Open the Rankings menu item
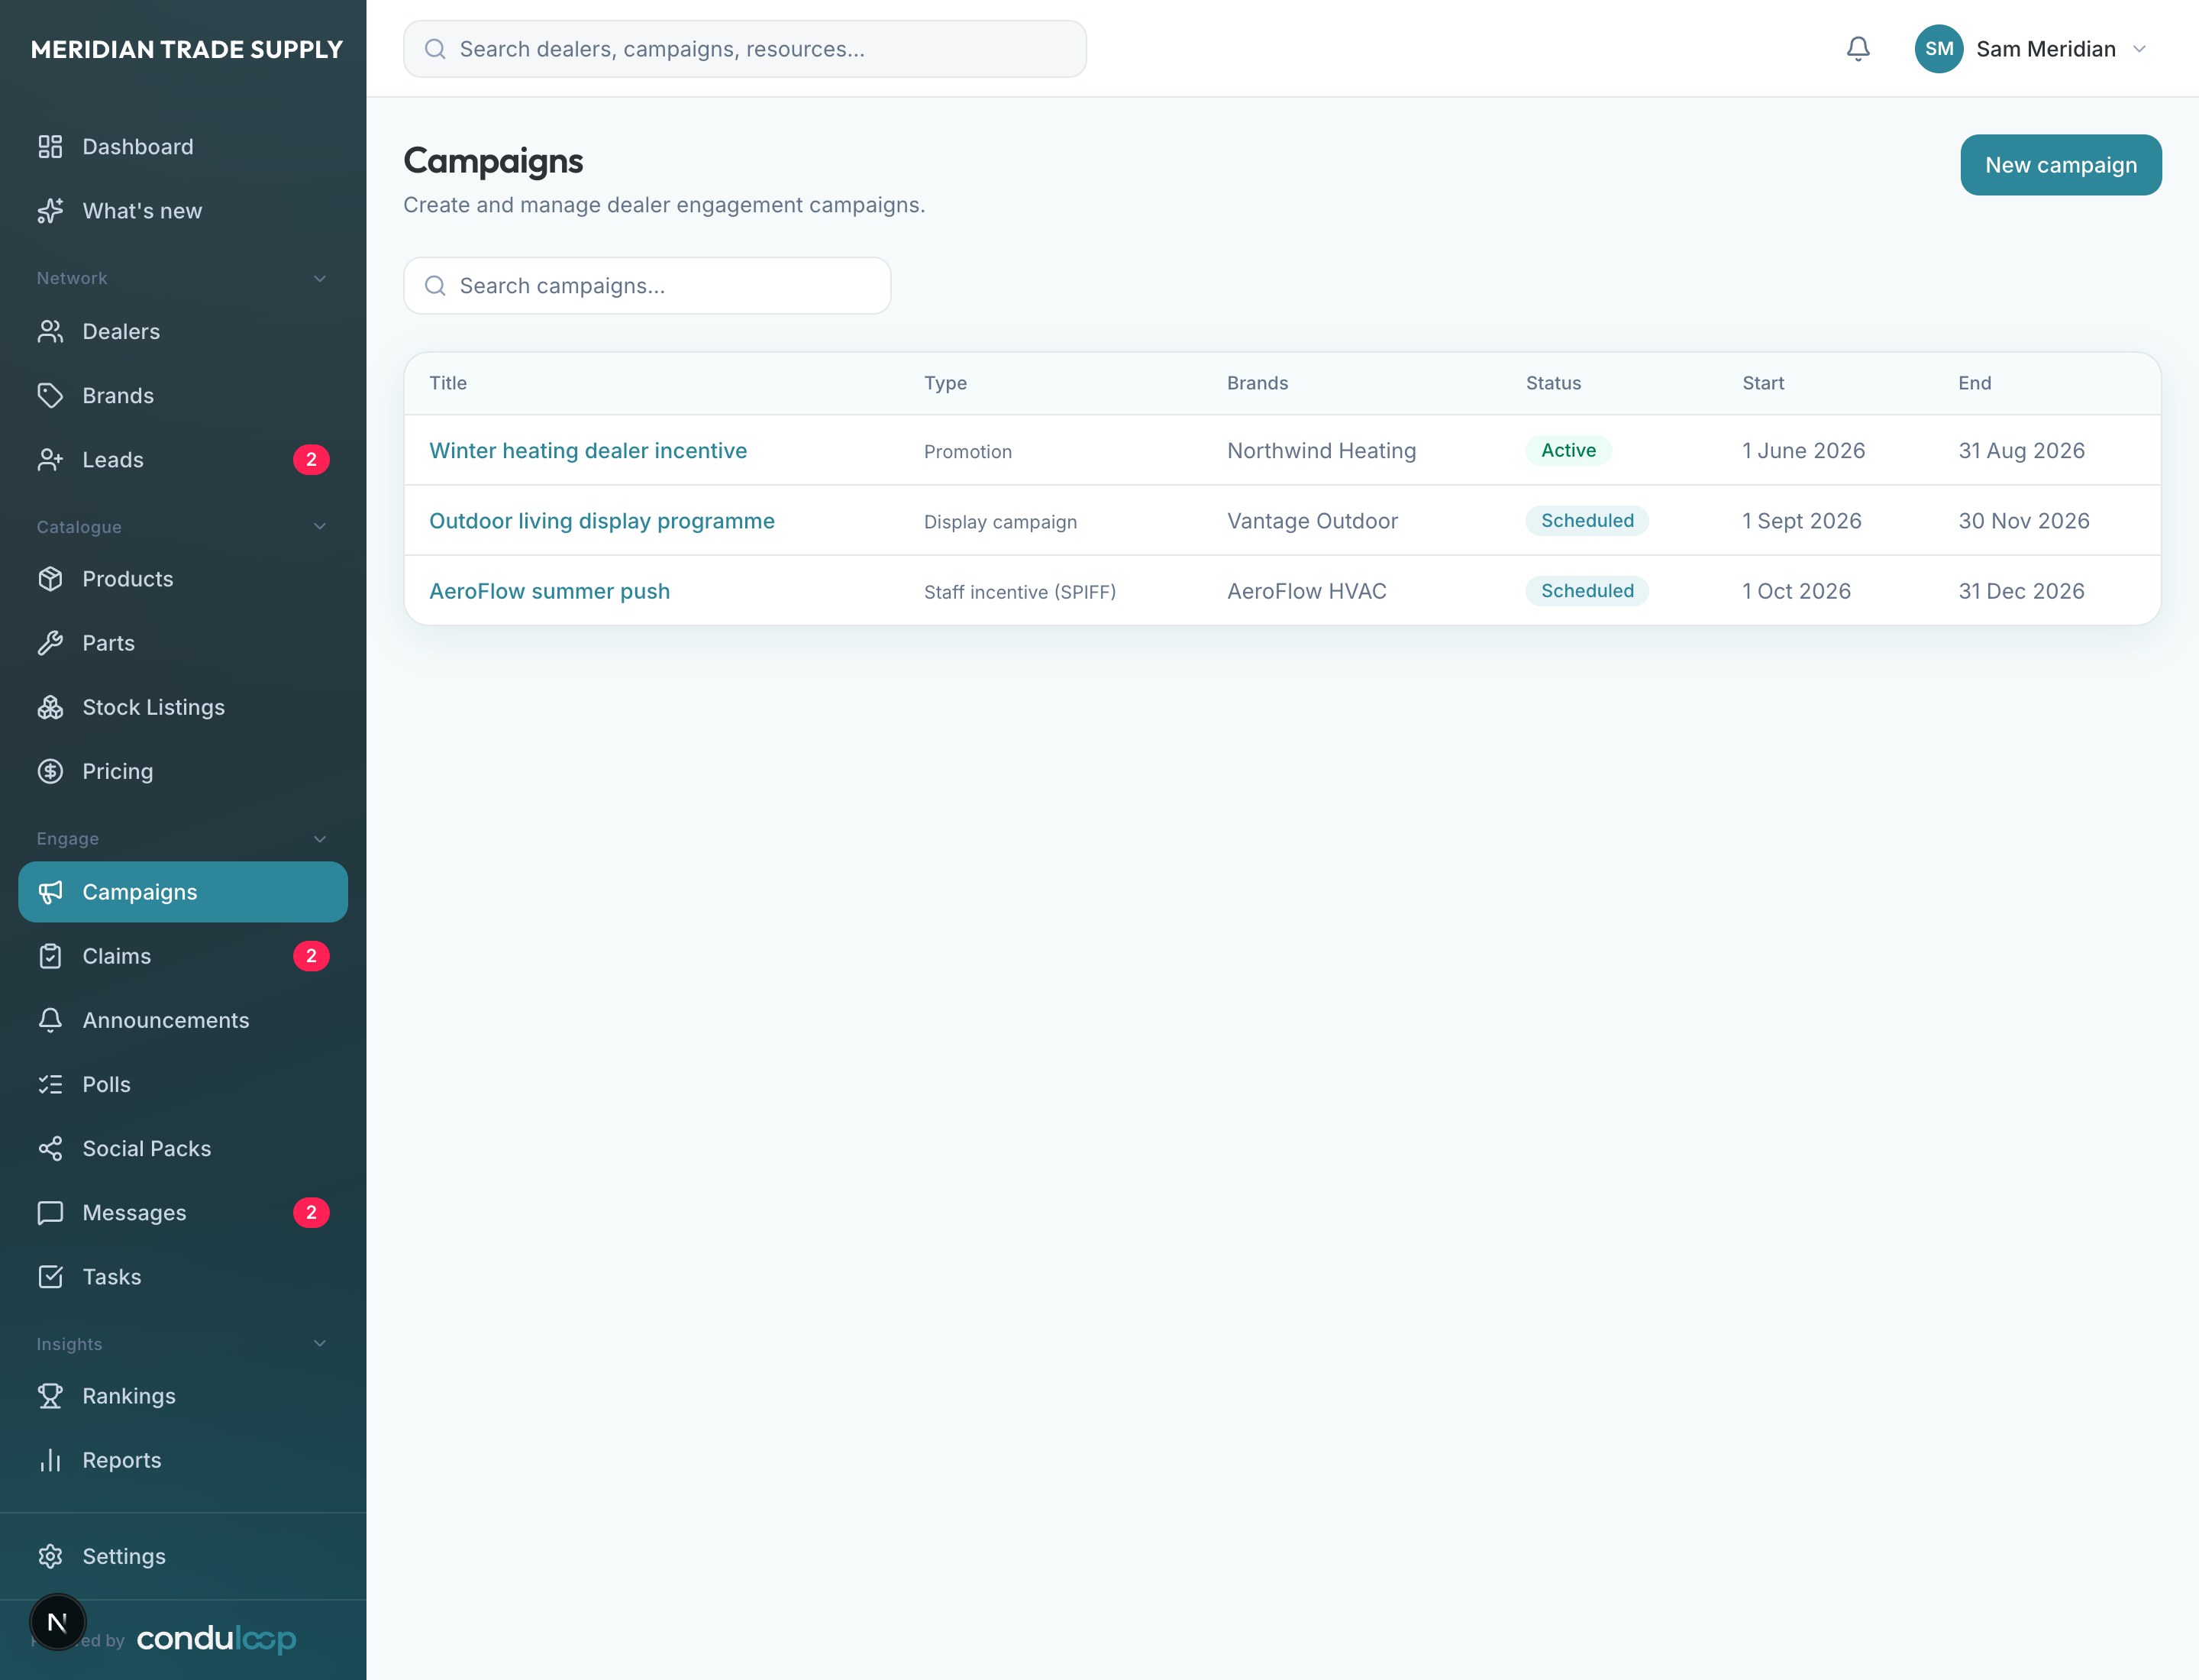This screenshot has width=2199, height=1680. point(183,1396)
